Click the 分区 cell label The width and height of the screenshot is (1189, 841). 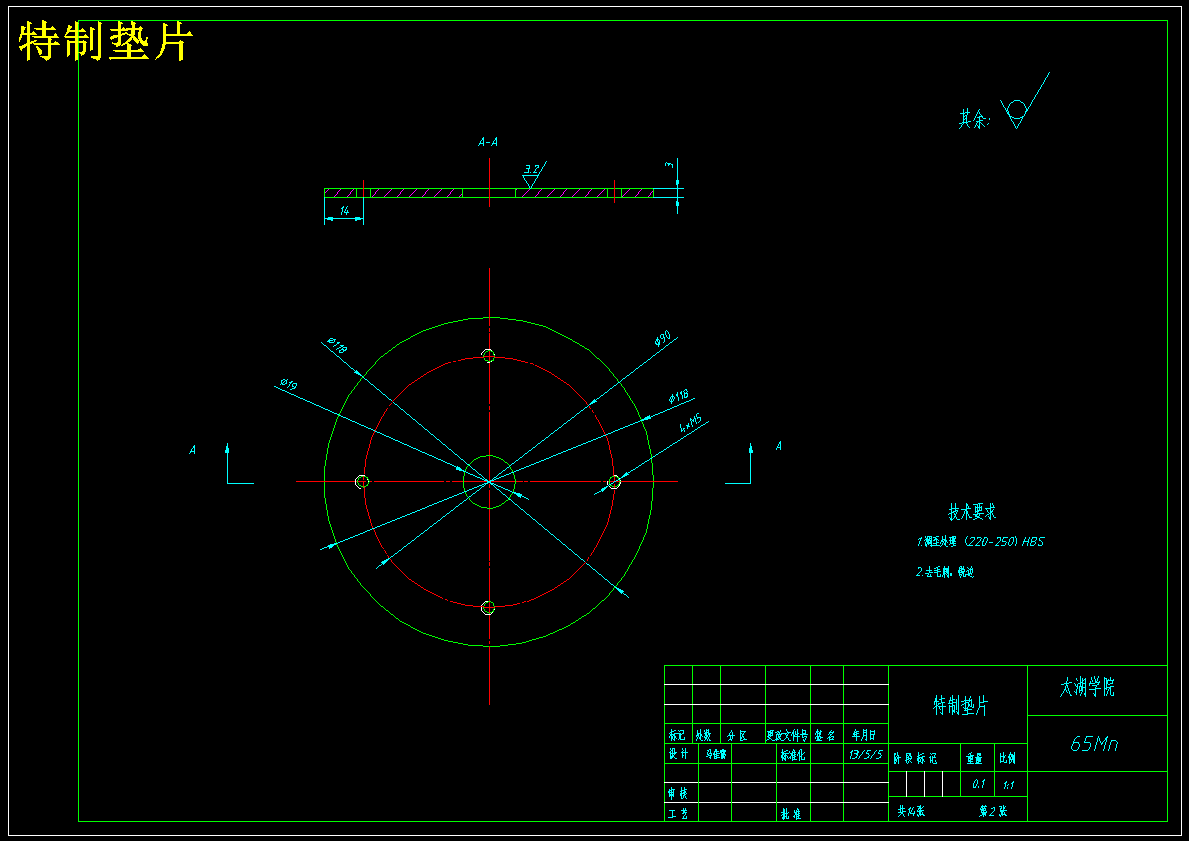tap(737, 735)
